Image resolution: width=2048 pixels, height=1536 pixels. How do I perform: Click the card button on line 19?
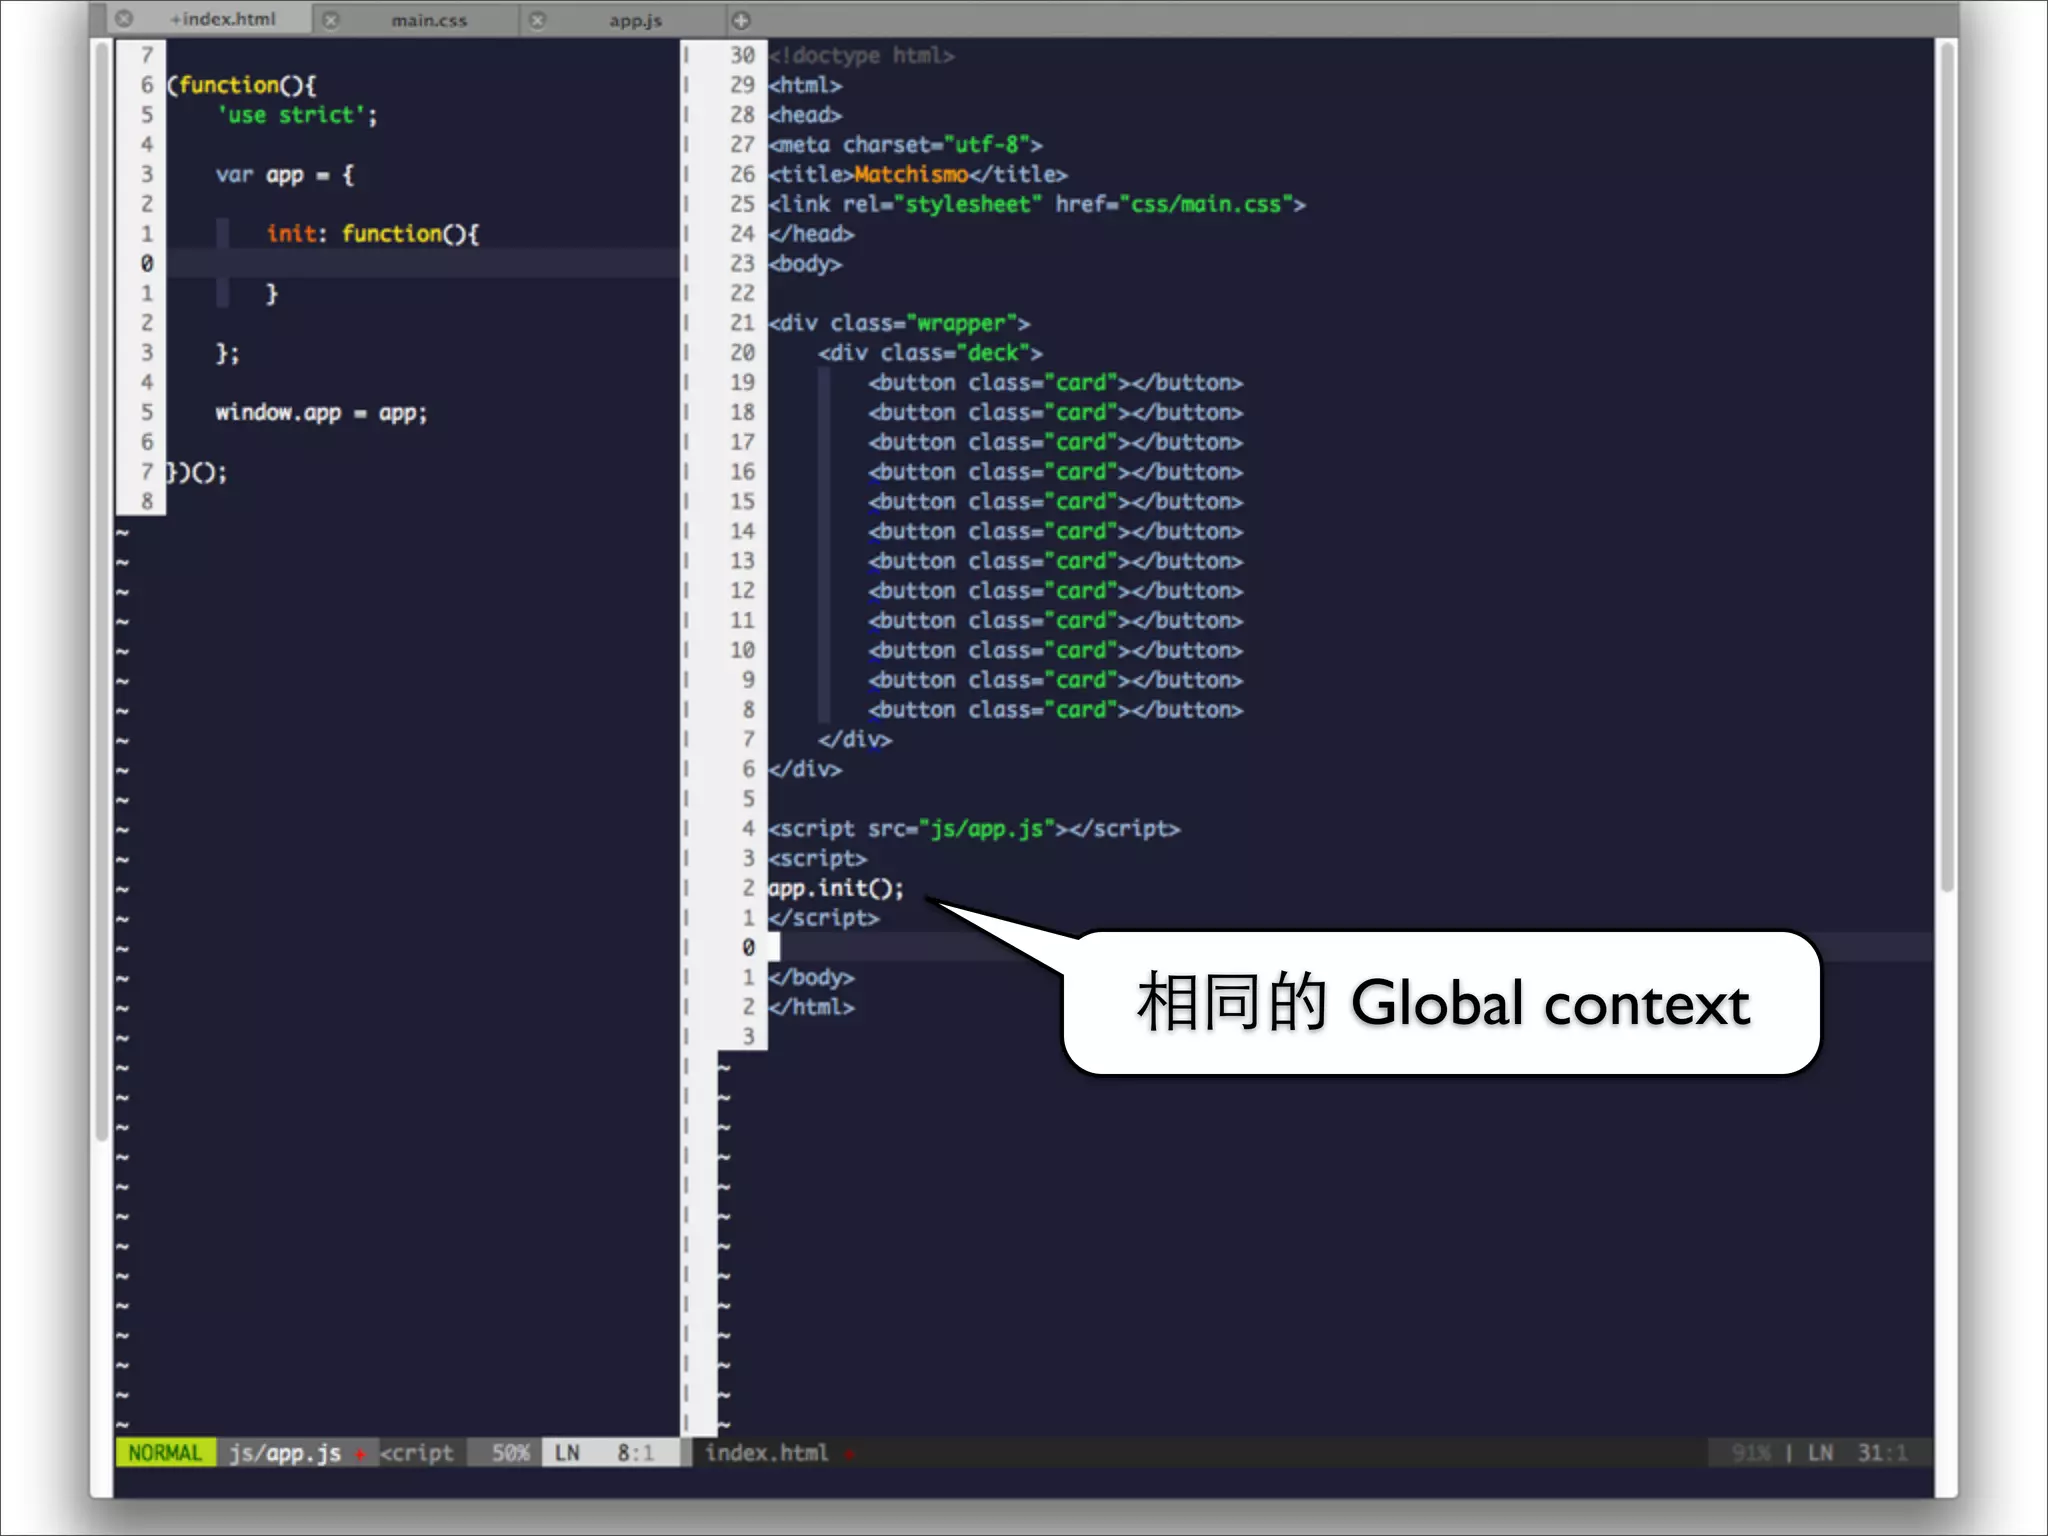1055,383
